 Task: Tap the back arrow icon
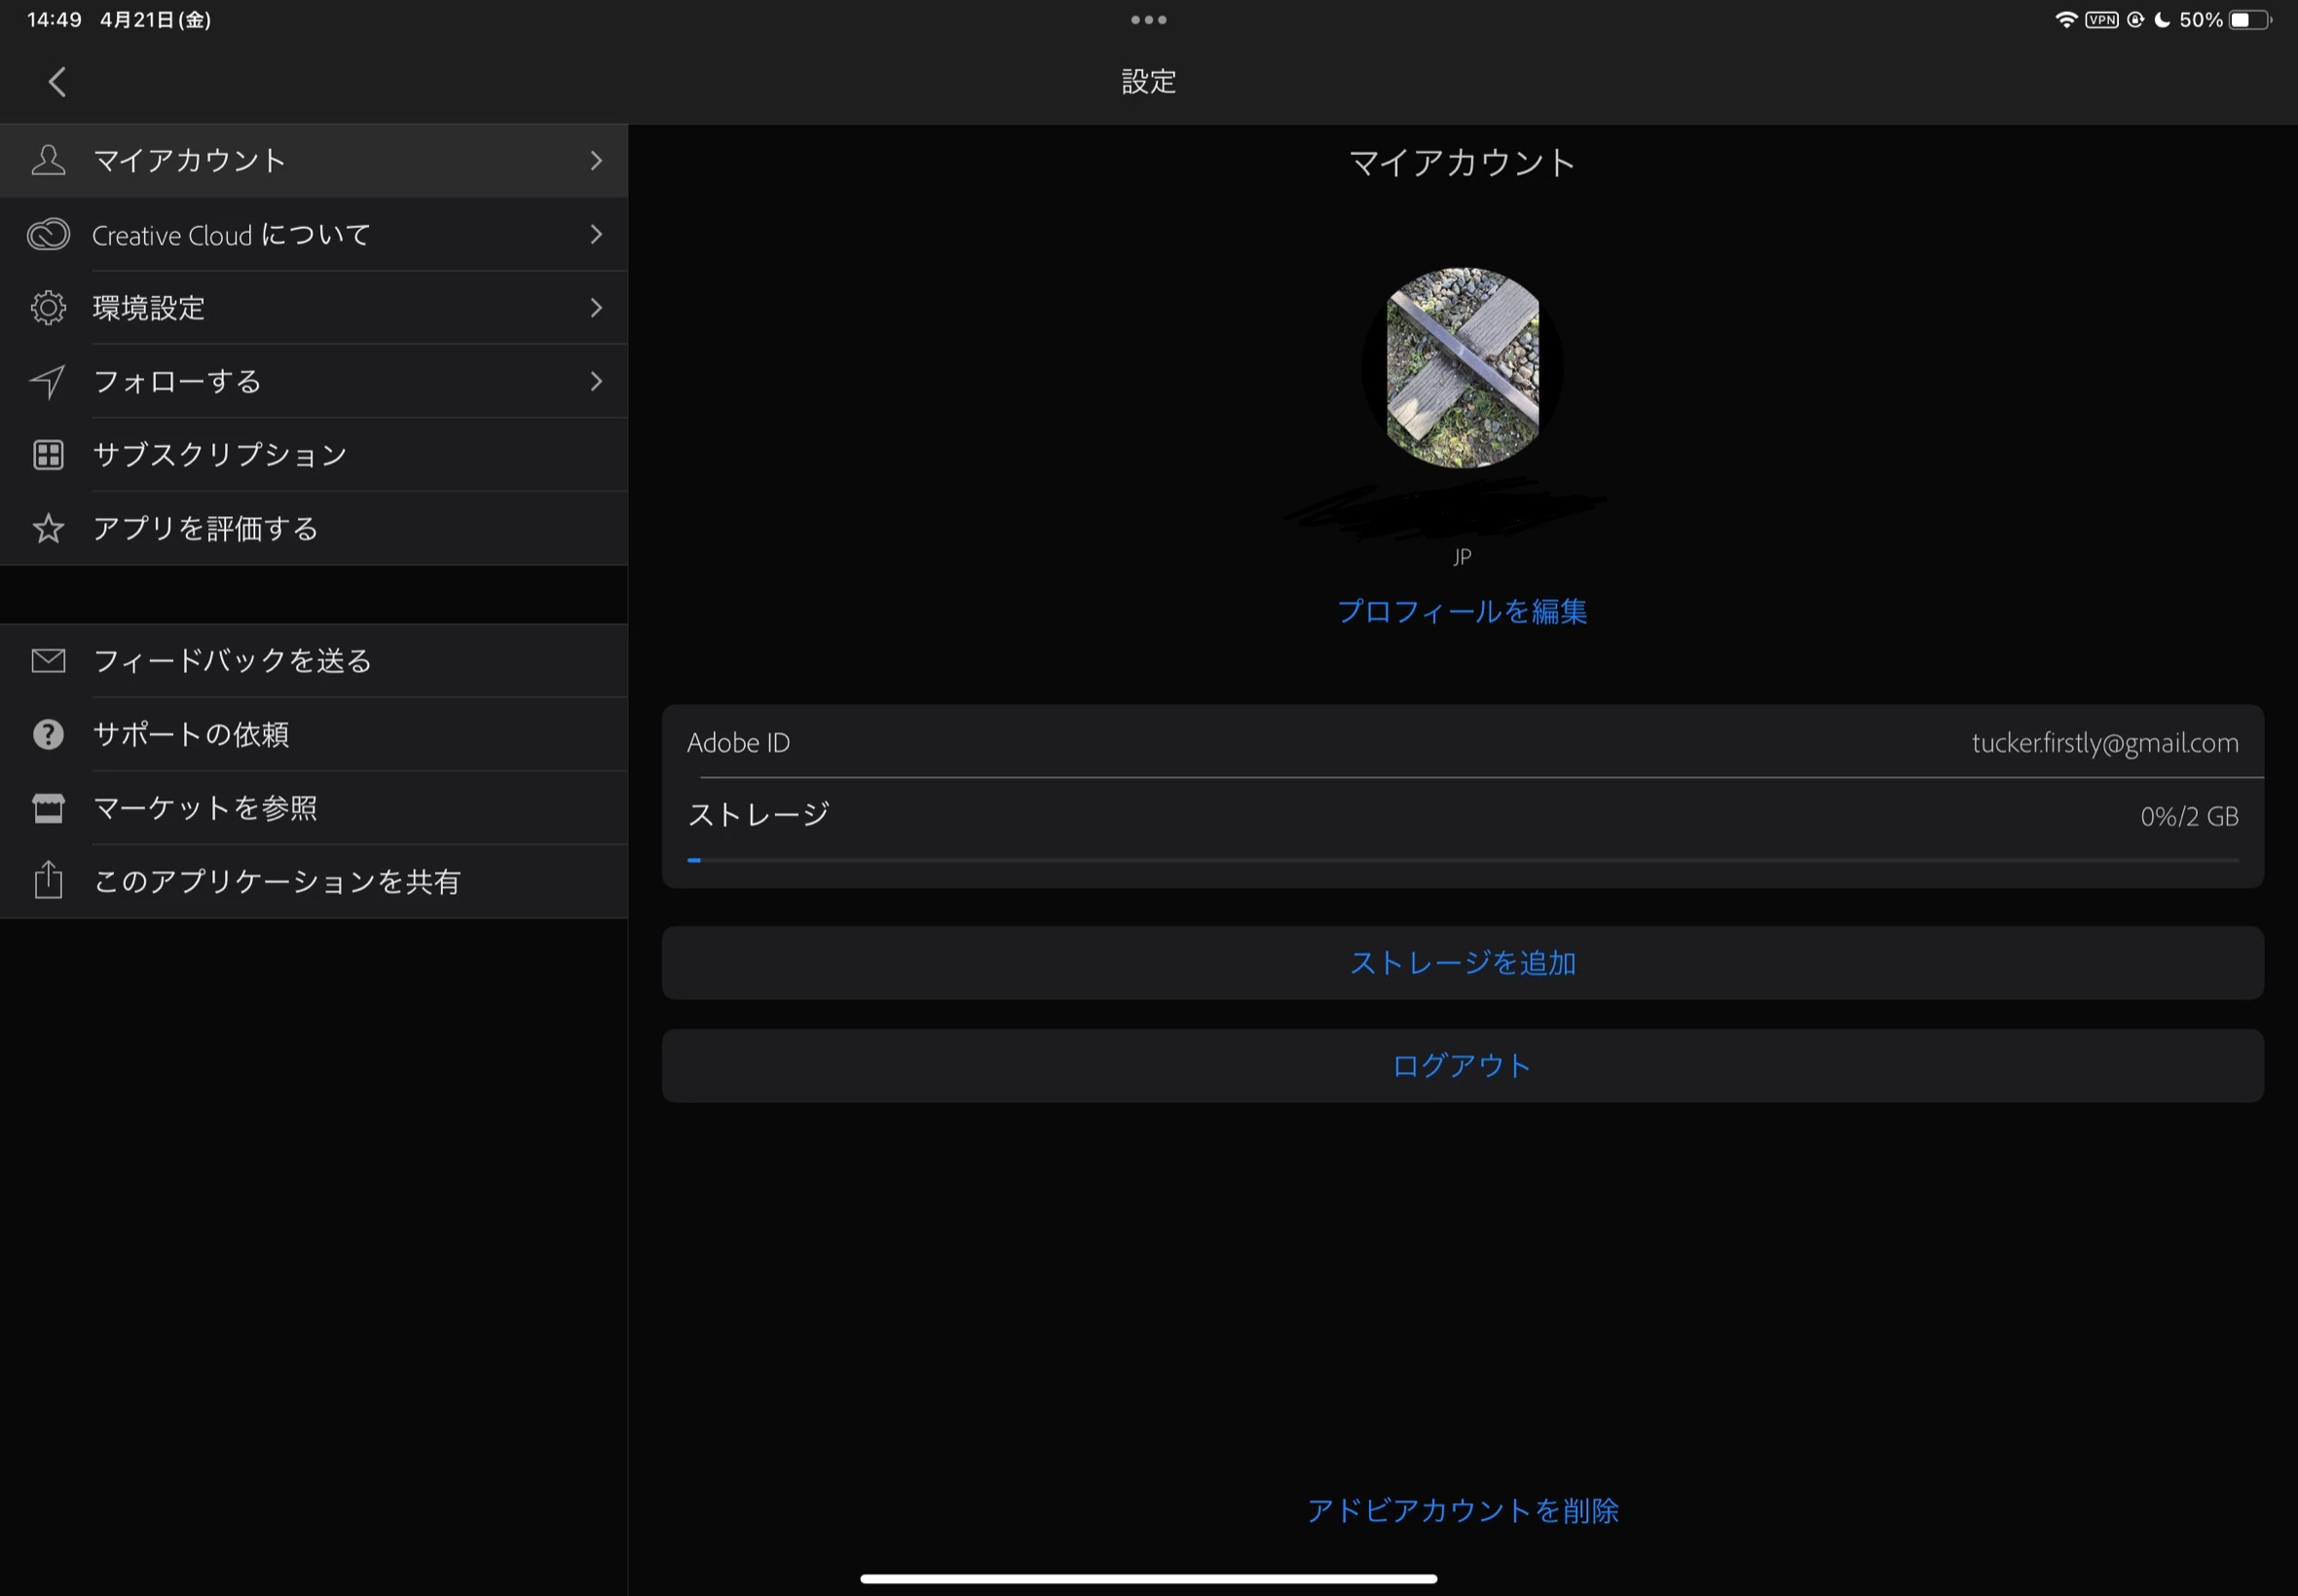click(57, 82)
